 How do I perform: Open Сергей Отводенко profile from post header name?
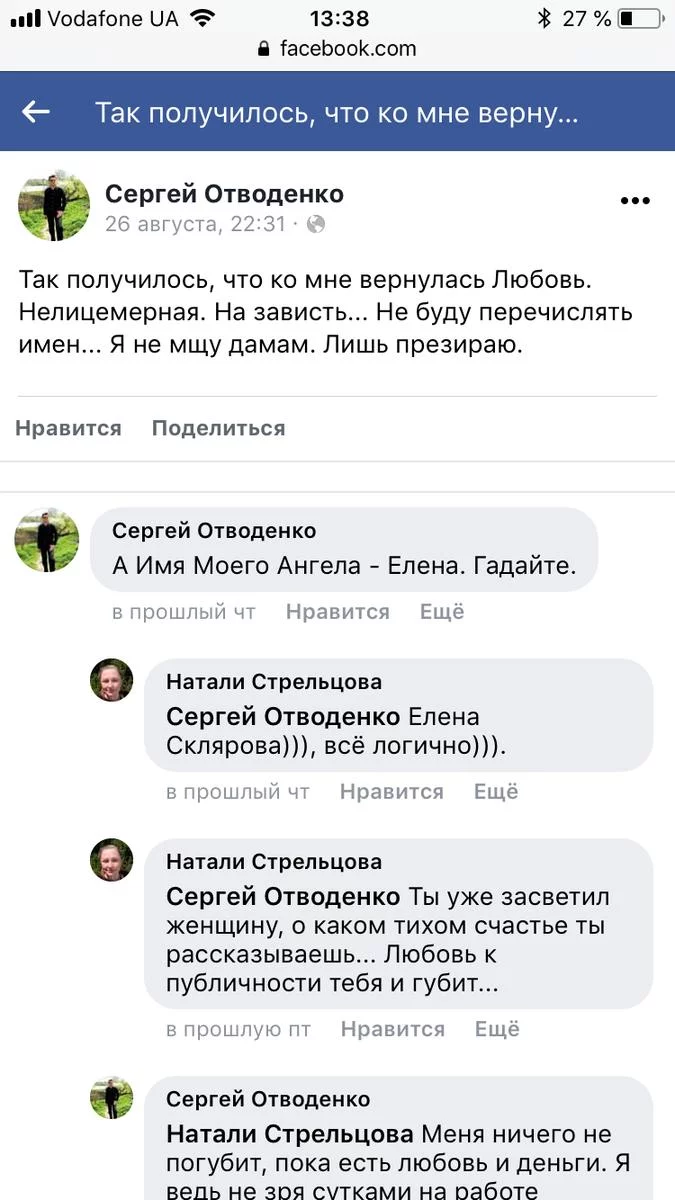click(224, 193)
